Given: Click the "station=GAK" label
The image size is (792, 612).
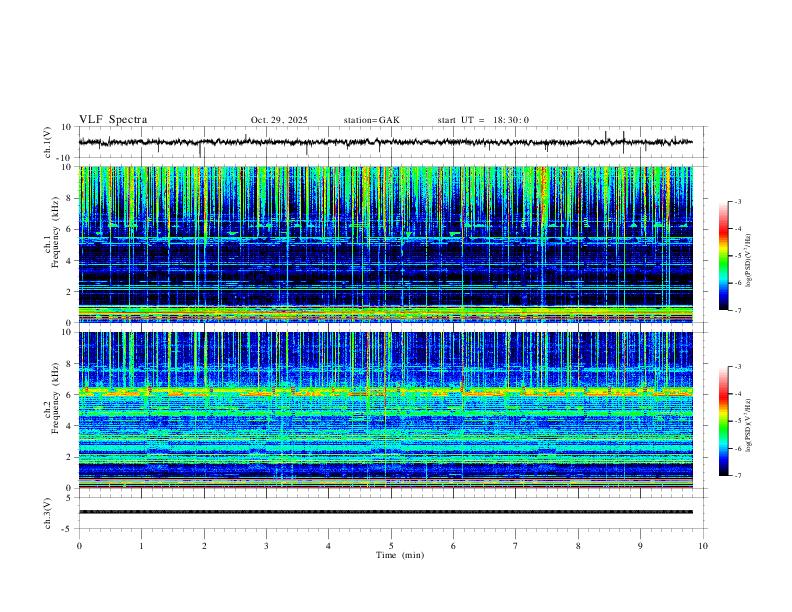Looking at the screenshot, I should coord(371,120).
